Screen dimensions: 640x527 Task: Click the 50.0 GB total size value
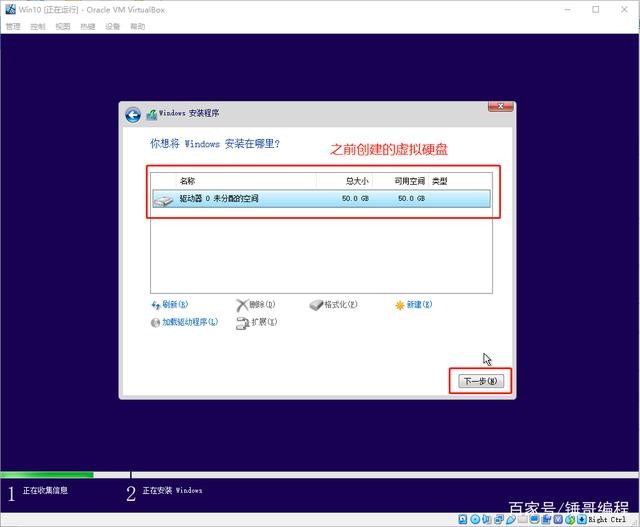pos(355,198)
